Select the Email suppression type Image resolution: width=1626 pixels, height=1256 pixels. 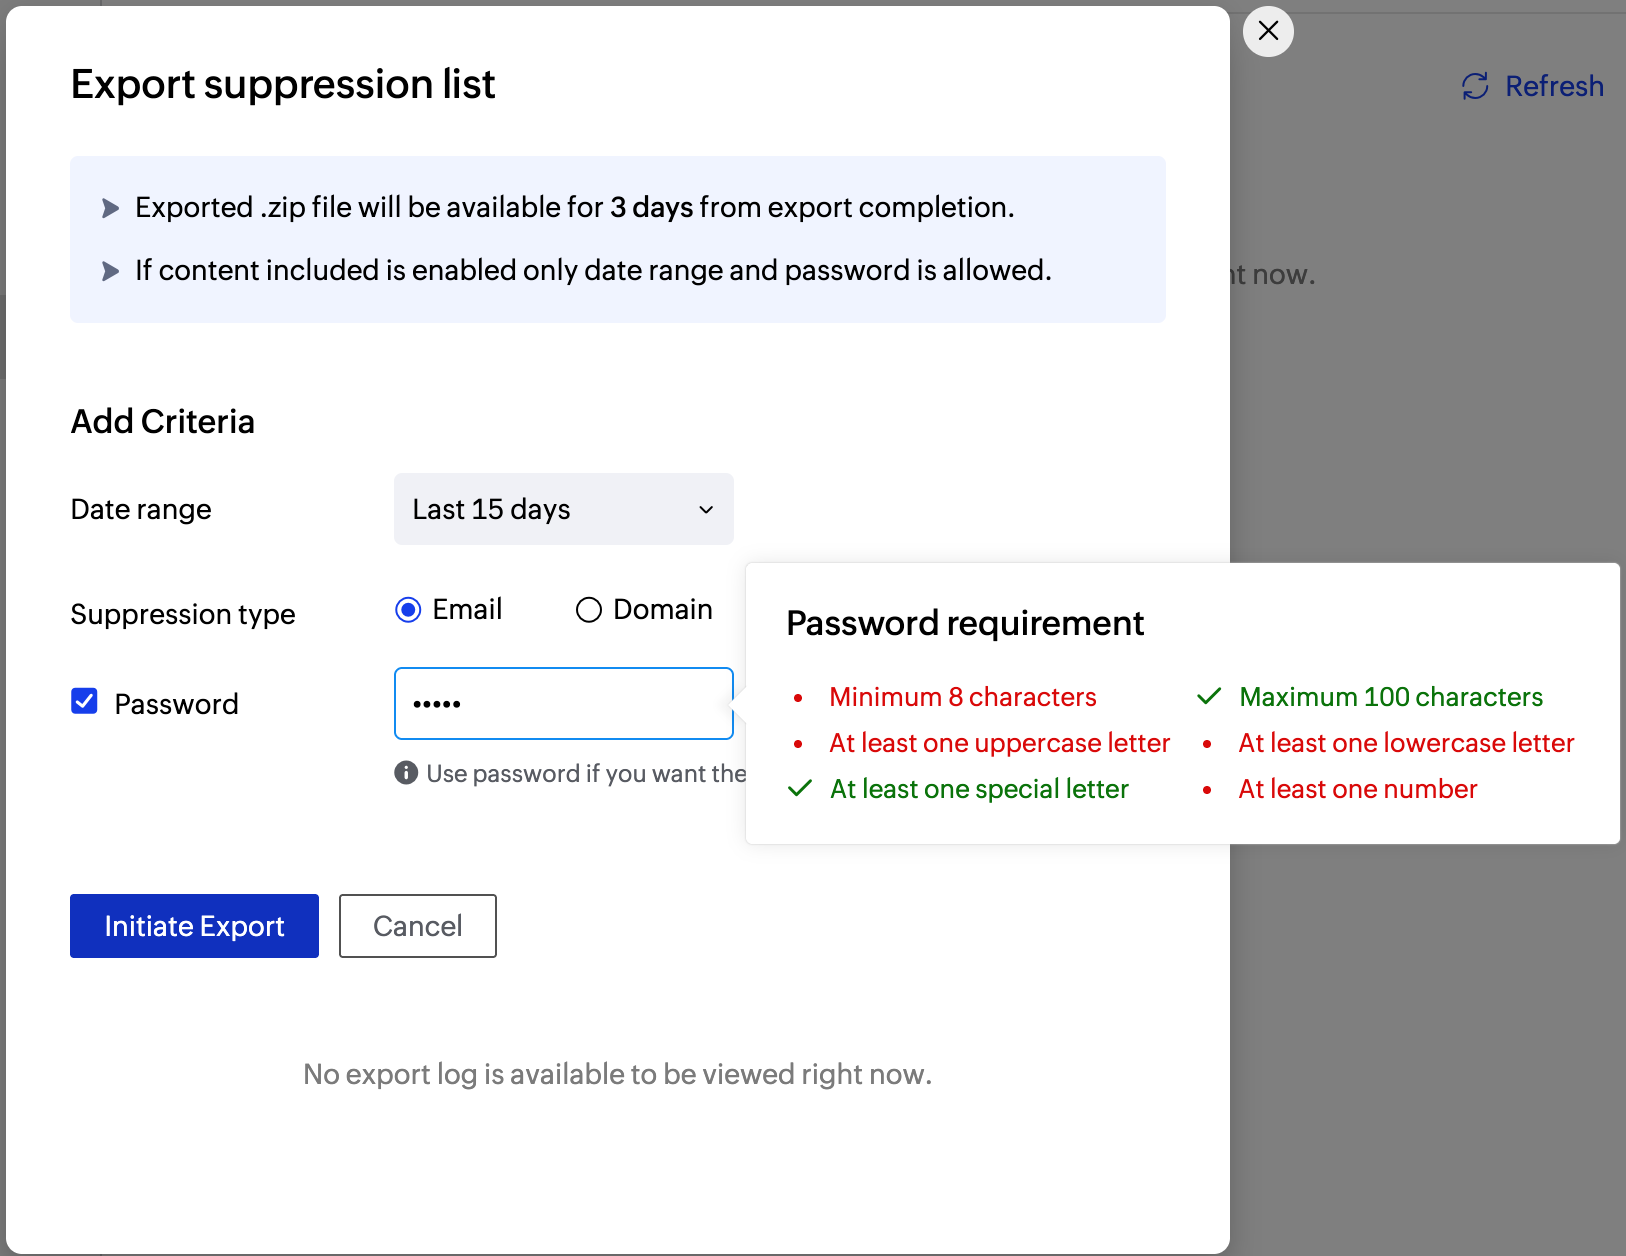click(x=408, y=609)
